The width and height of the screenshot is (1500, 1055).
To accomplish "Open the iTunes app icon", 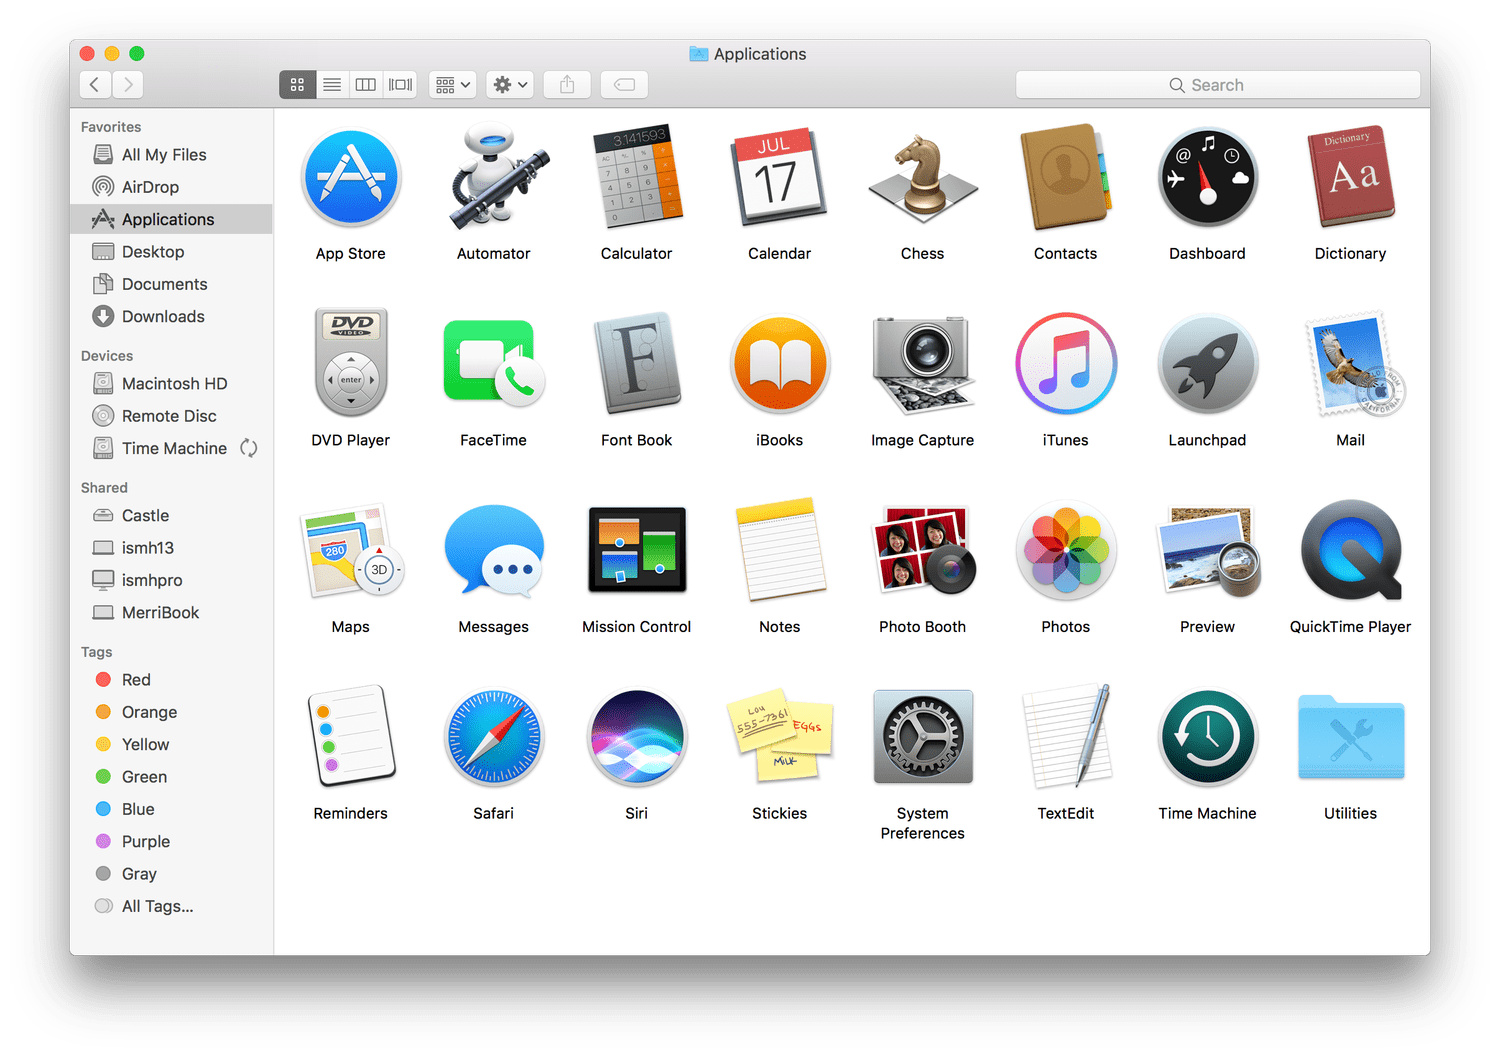I will (1066, 363).
